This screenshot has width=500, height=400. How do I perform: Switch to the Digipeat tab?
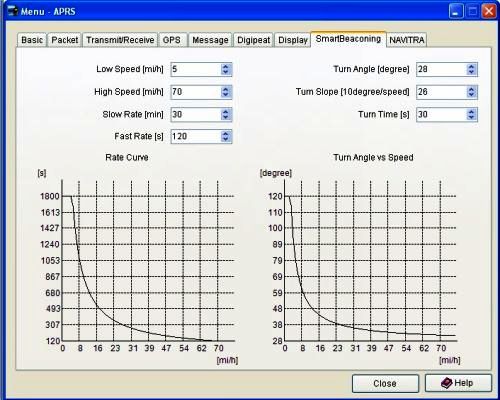click(x=253, y=40)
